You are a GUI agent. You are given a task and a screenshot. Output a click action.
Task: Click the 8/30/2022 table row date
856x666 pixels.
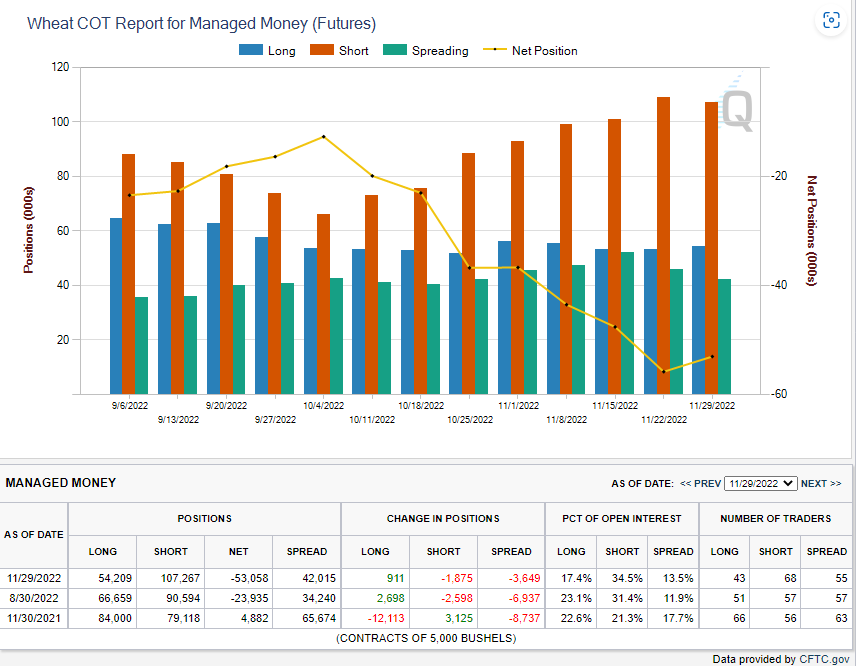[x=34, y=598]
